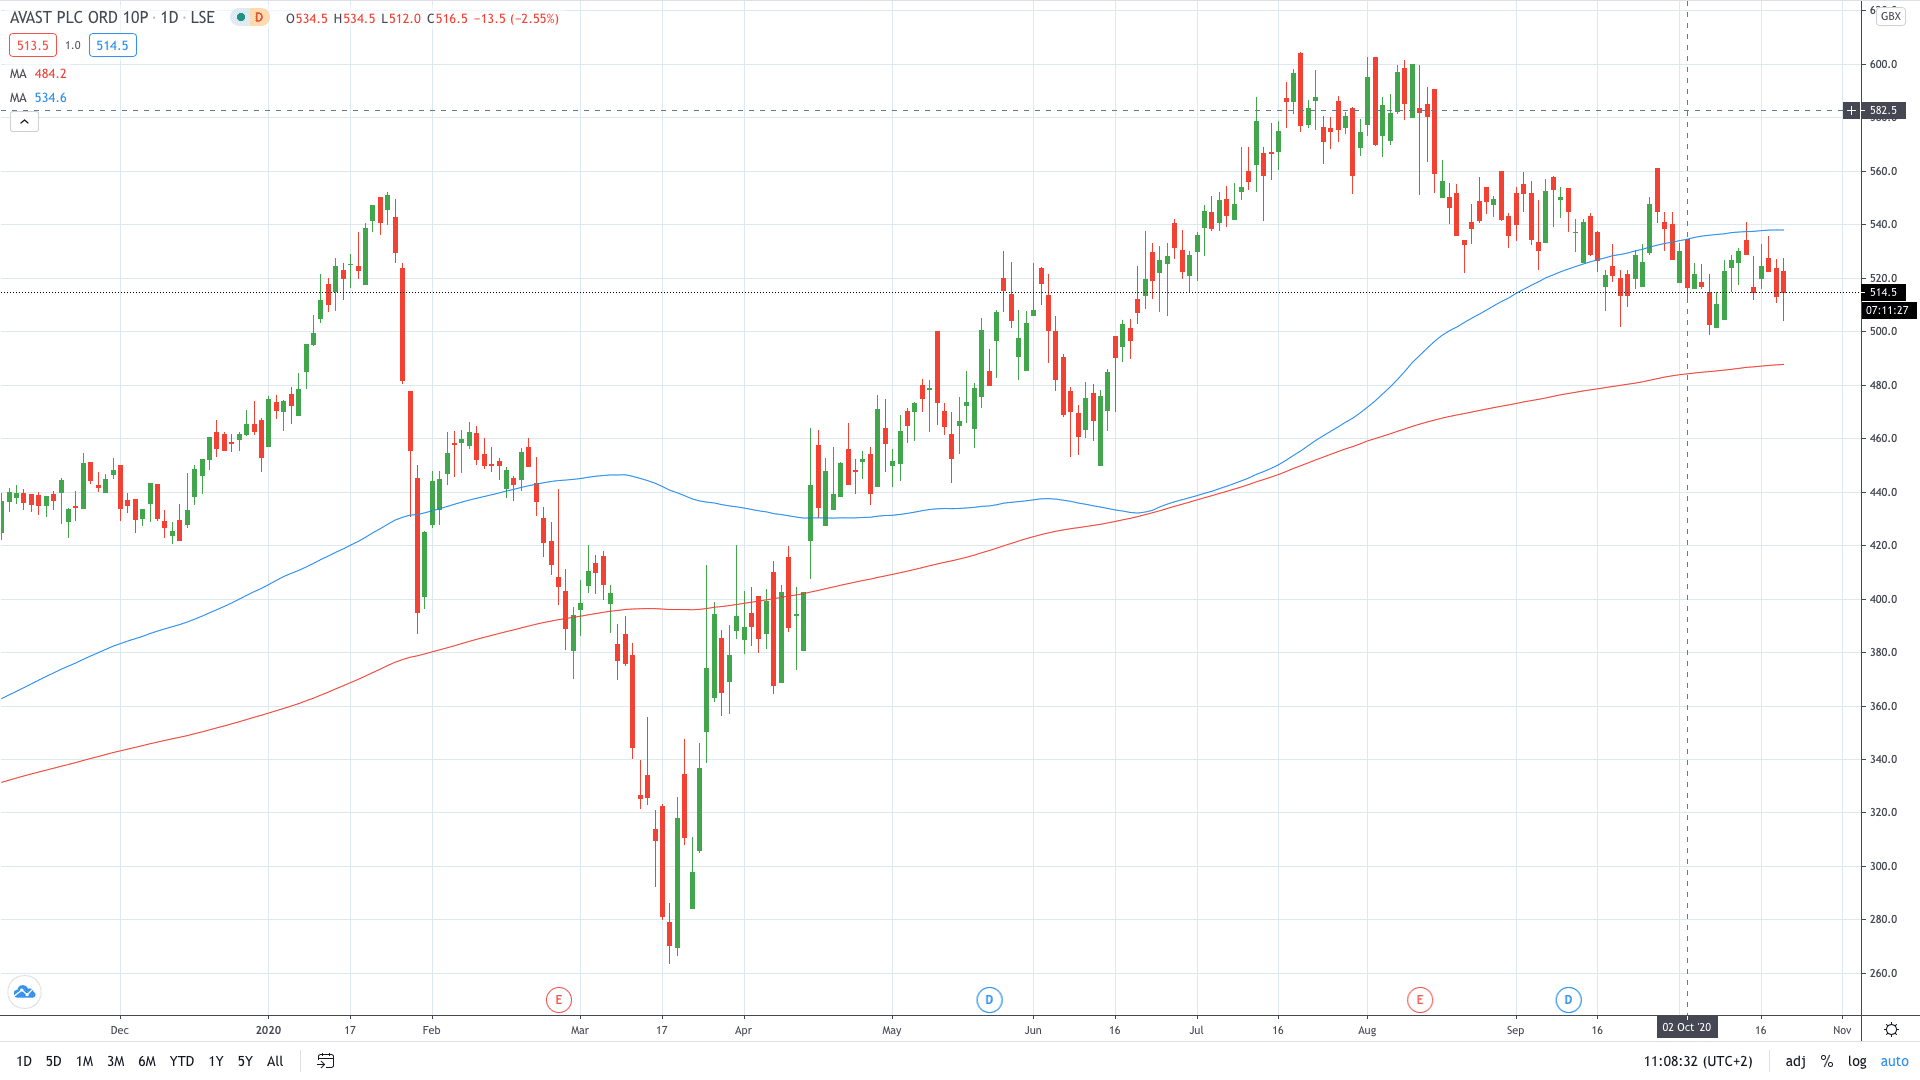This screenshot has height=1080, width=1920.
Task: Click the orange D delayed-data badge
Action: point(259,18)
